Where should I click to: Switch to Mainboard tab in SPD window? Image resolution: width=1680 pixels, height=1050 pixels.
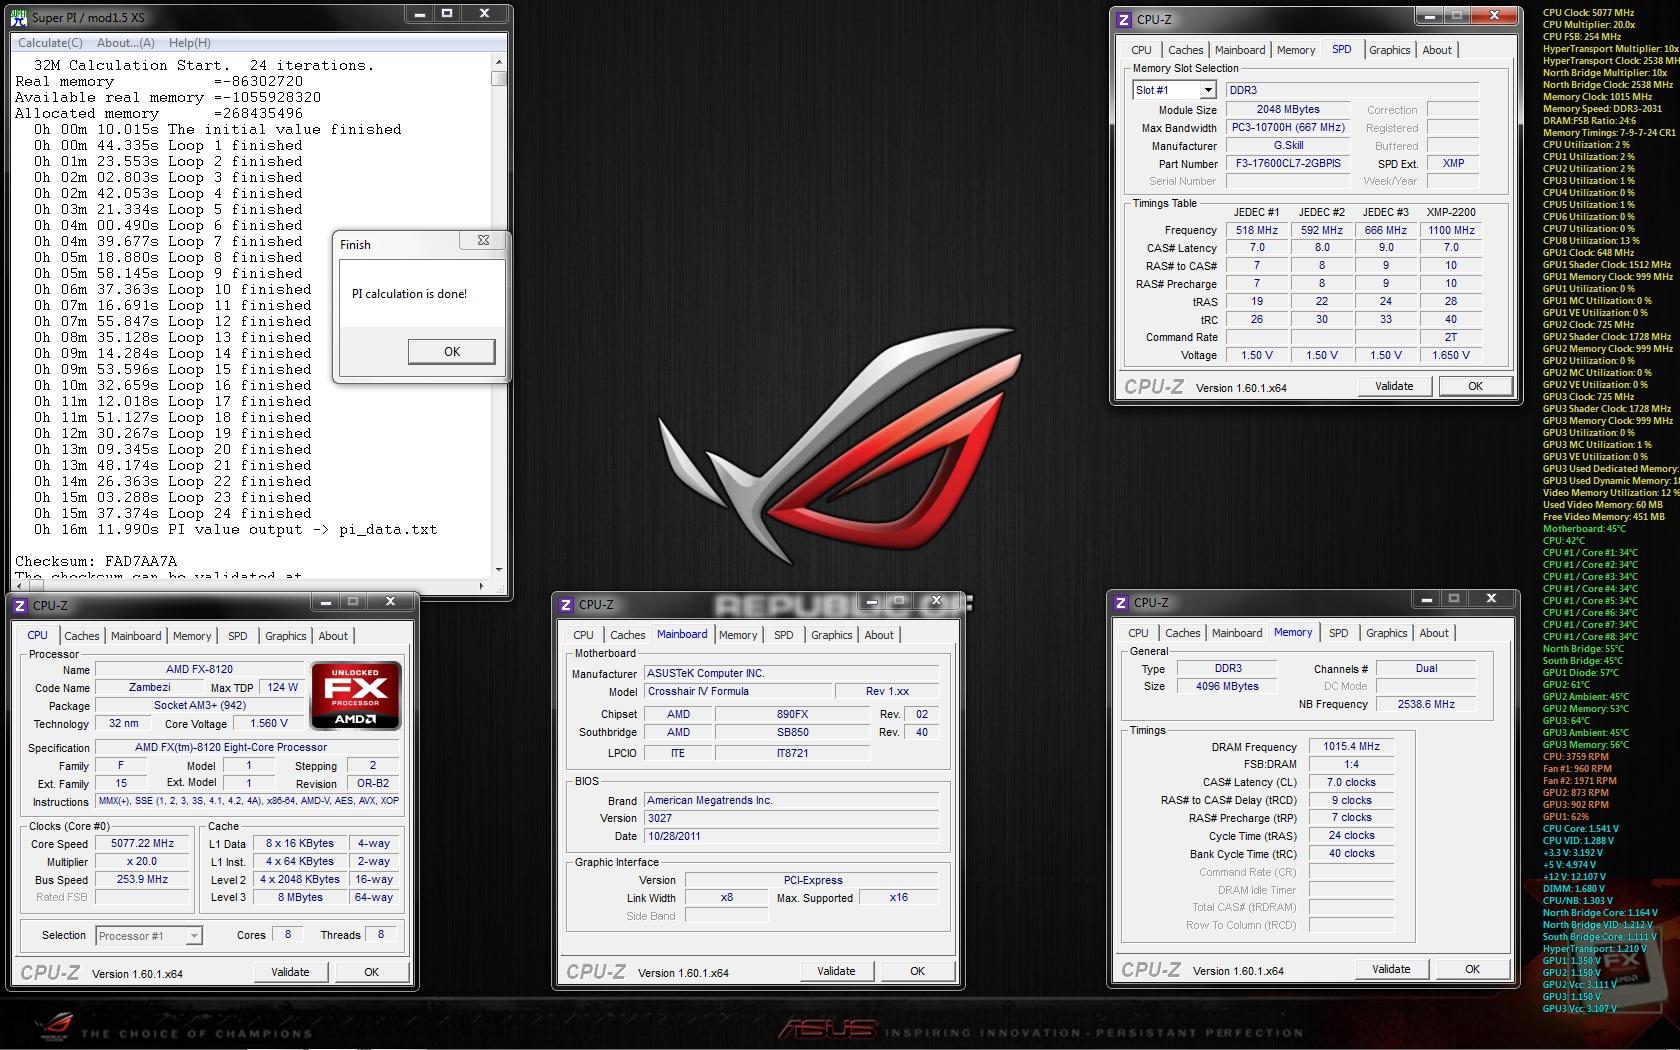pyautogui.click(x=1240, y=50)
